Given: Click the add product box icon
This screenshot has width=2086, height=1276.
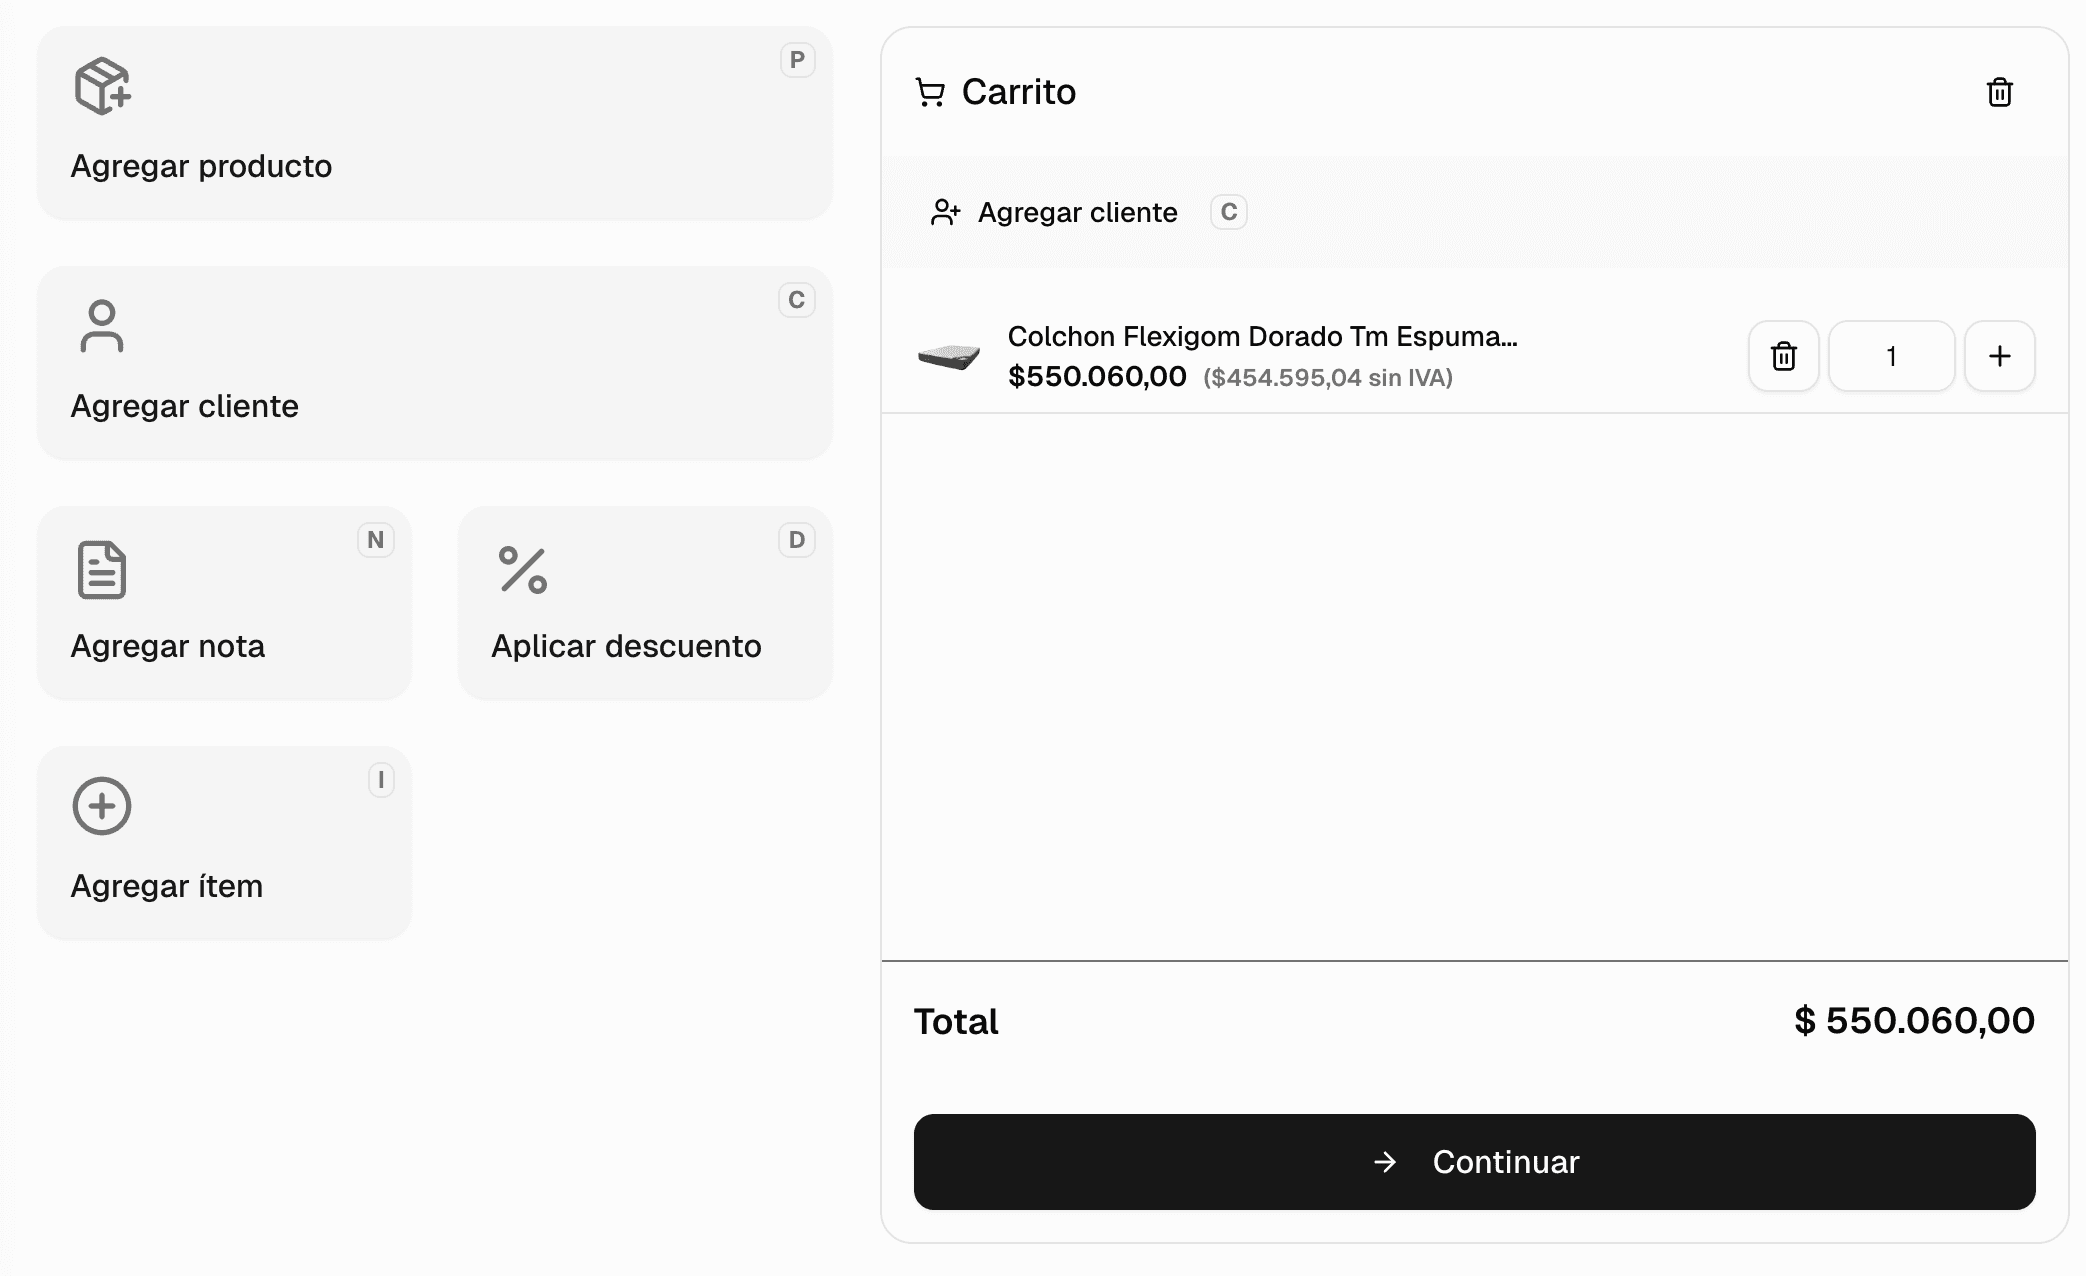Looking at the screenshot, I should [x=101, y=89].
